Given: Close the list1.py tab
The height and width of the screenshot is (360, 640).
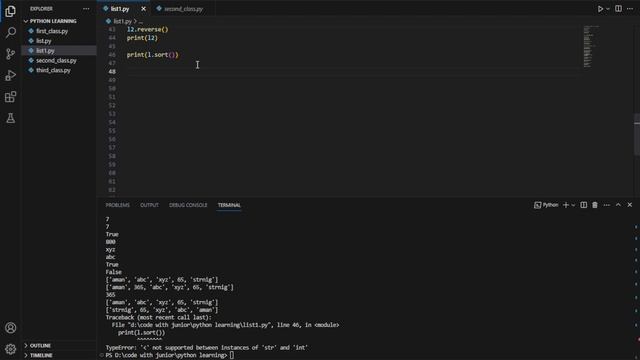Looking at the screenshot, I should pos(143,9).
